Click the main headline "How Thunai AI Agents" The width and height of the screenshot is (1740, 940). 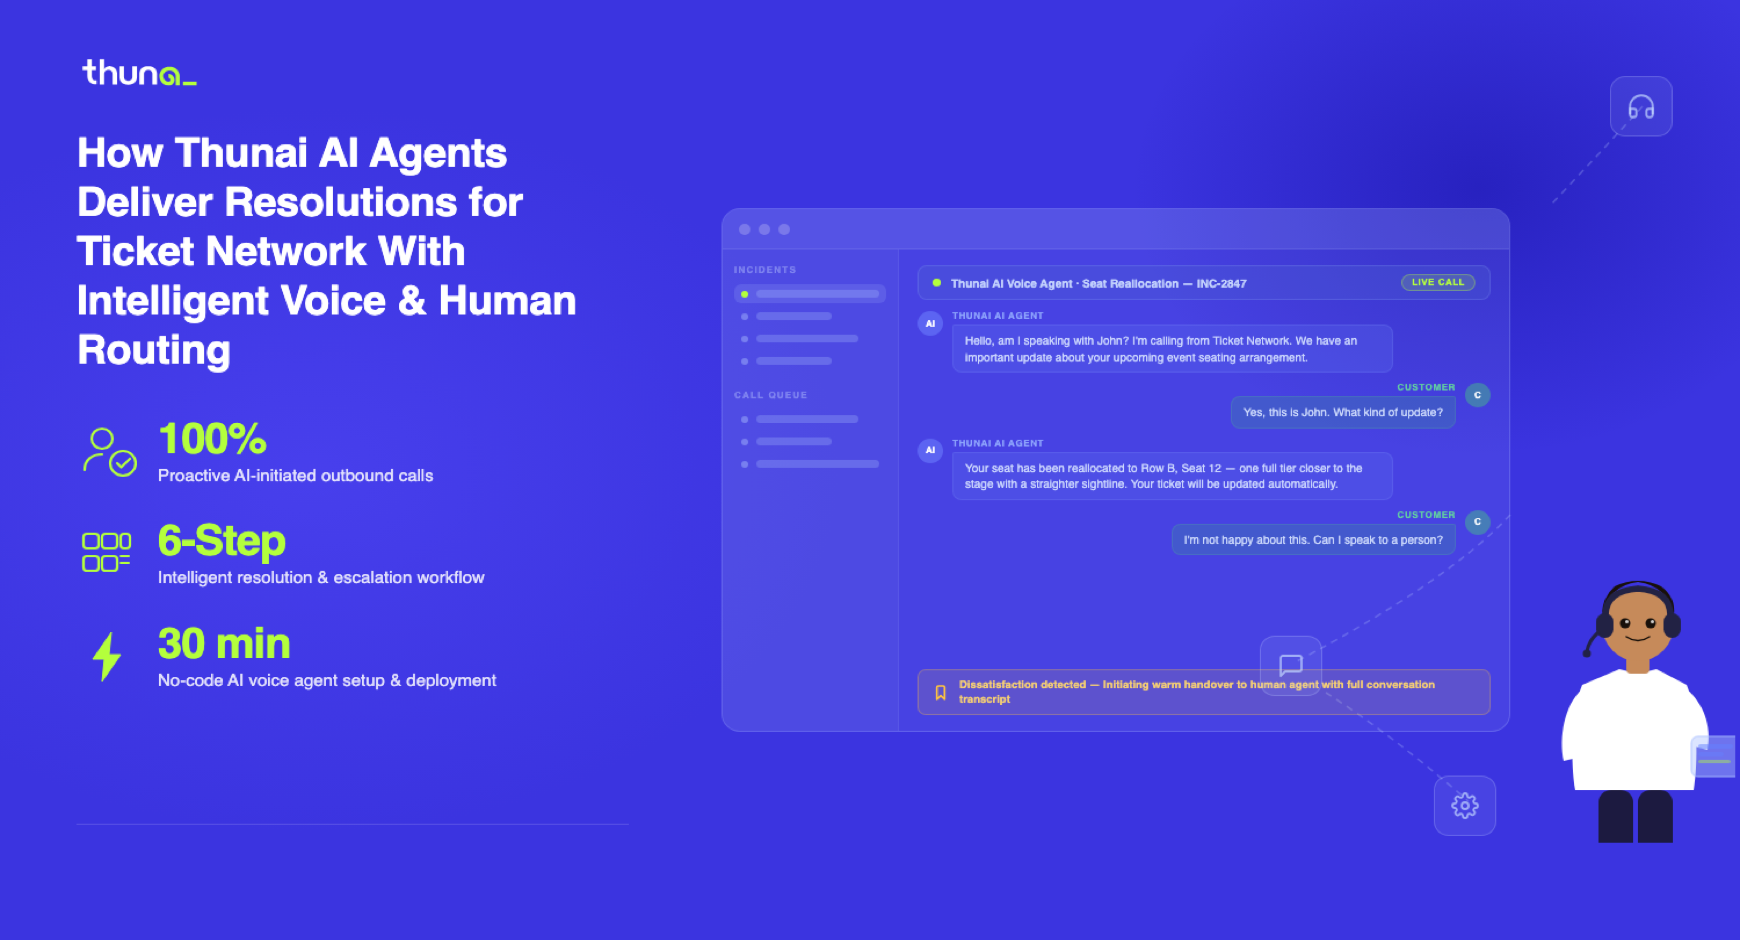click(x=326, y=251)
